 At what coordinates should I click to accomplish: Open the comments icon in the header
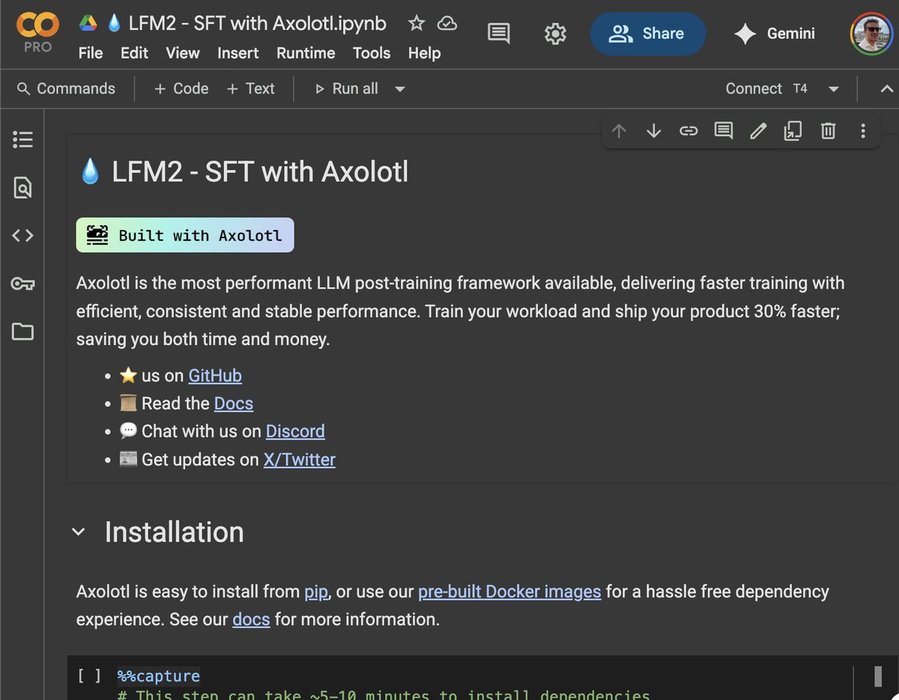click(498, 34)
